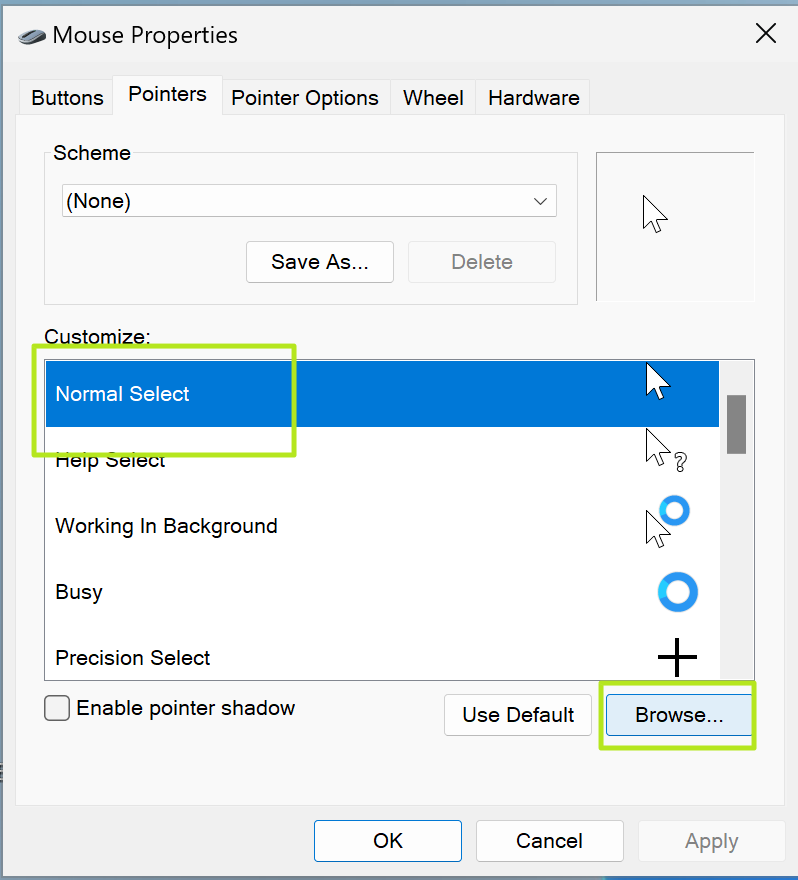Click Use Default to reset the pointer
The image size is (798, 880).
tap(517, 714)
